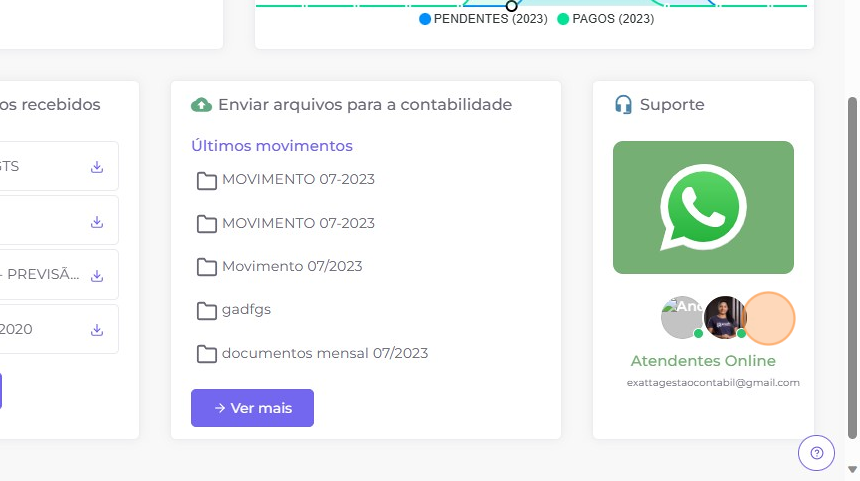Viewport: 860px width, 481px height.
Task: Toggle PENDENTES (2023) legend item
Action: pos(483,19)
